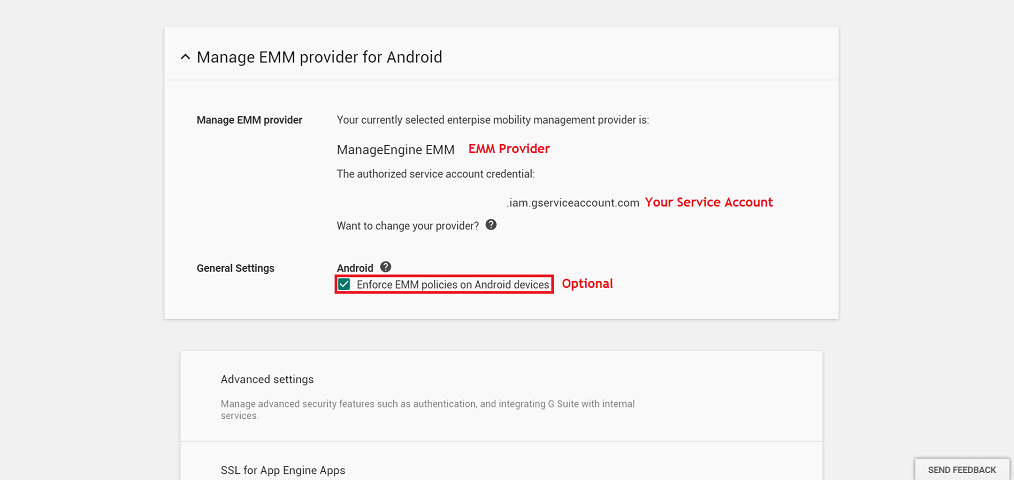Click the iam.gserviceaccount.com credential text
The image size is (1014, 480).
(x=573, y=203)
